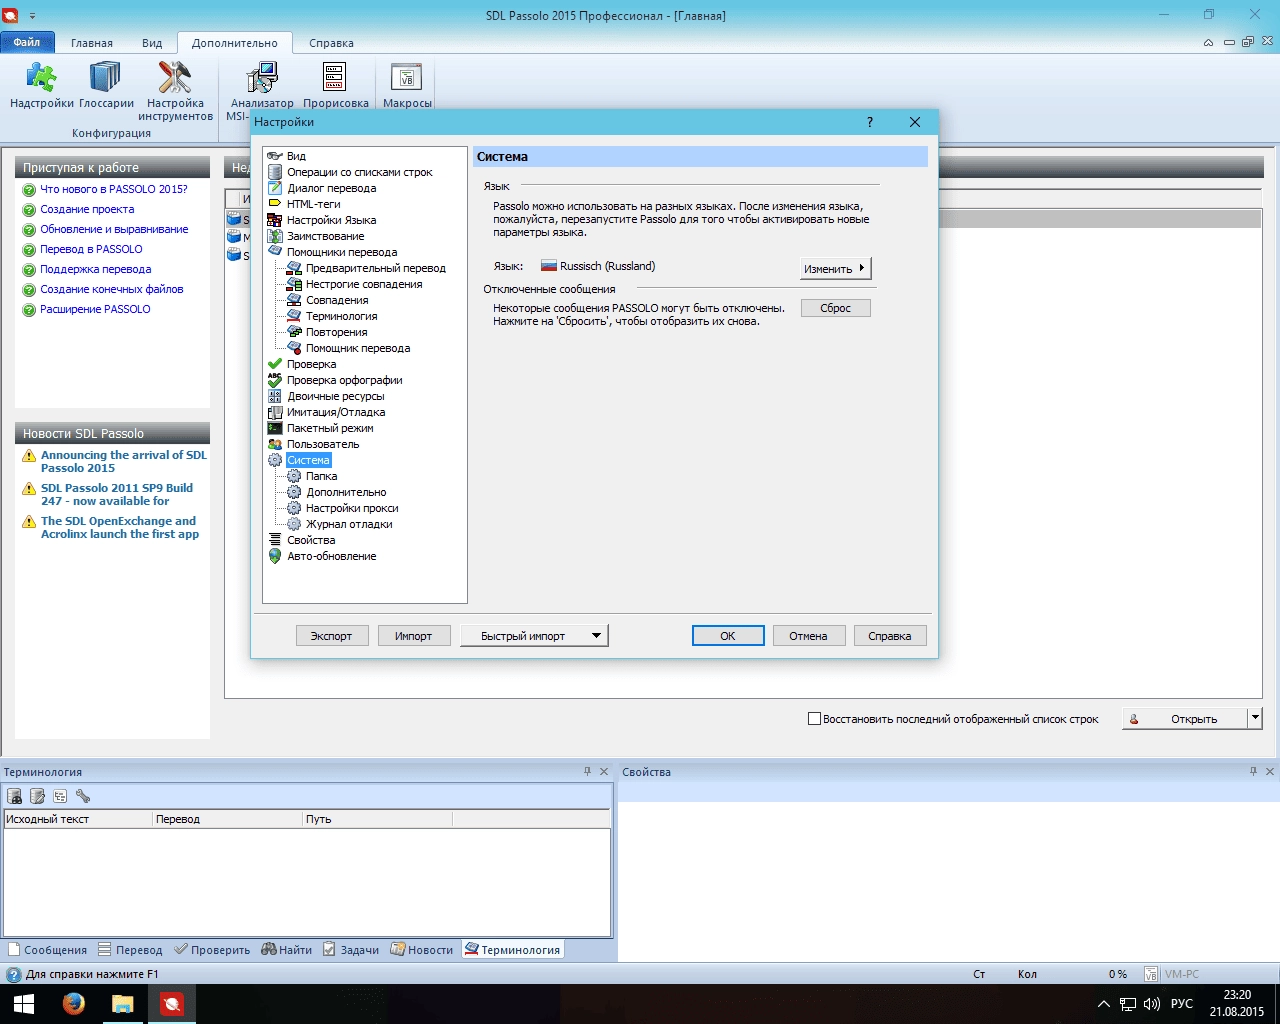
Task: Open Настройка инструментов ribbon icon
Action: [175, 91]
